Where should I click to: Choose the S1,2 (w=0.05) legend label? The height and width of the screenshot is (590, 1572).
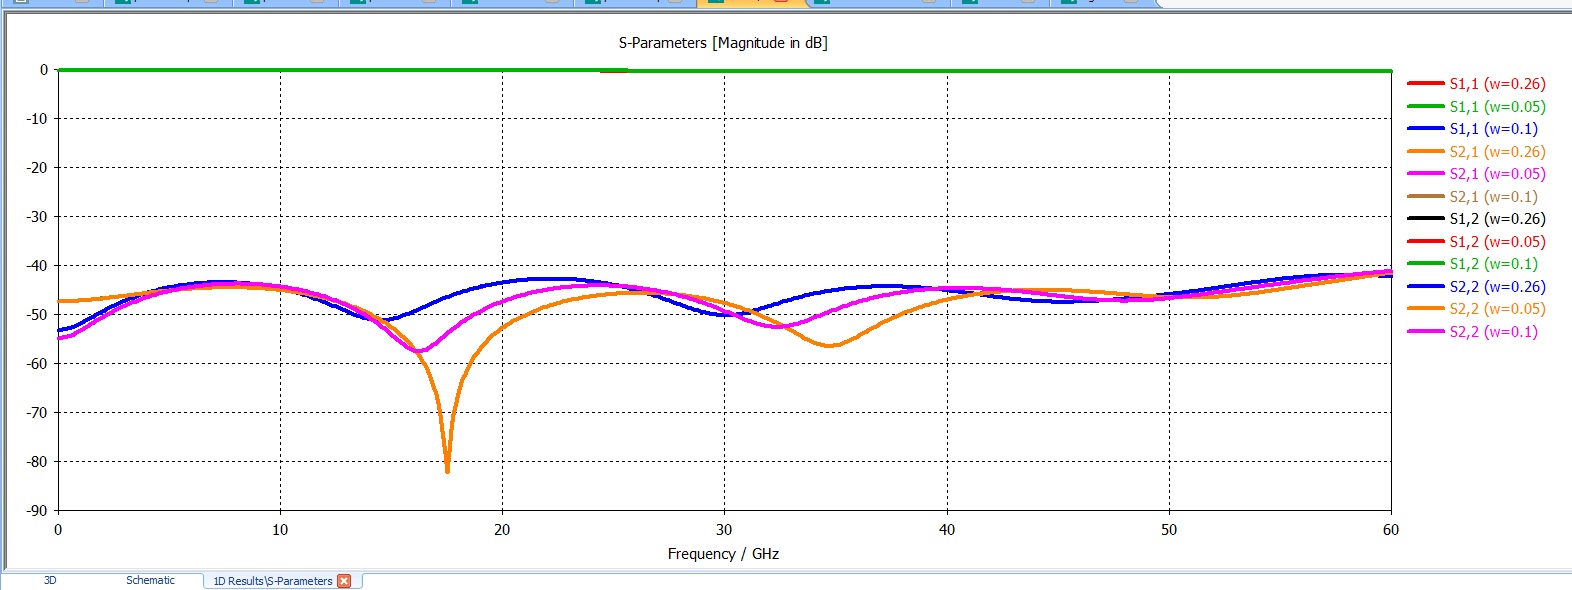tap(1497, 242)
